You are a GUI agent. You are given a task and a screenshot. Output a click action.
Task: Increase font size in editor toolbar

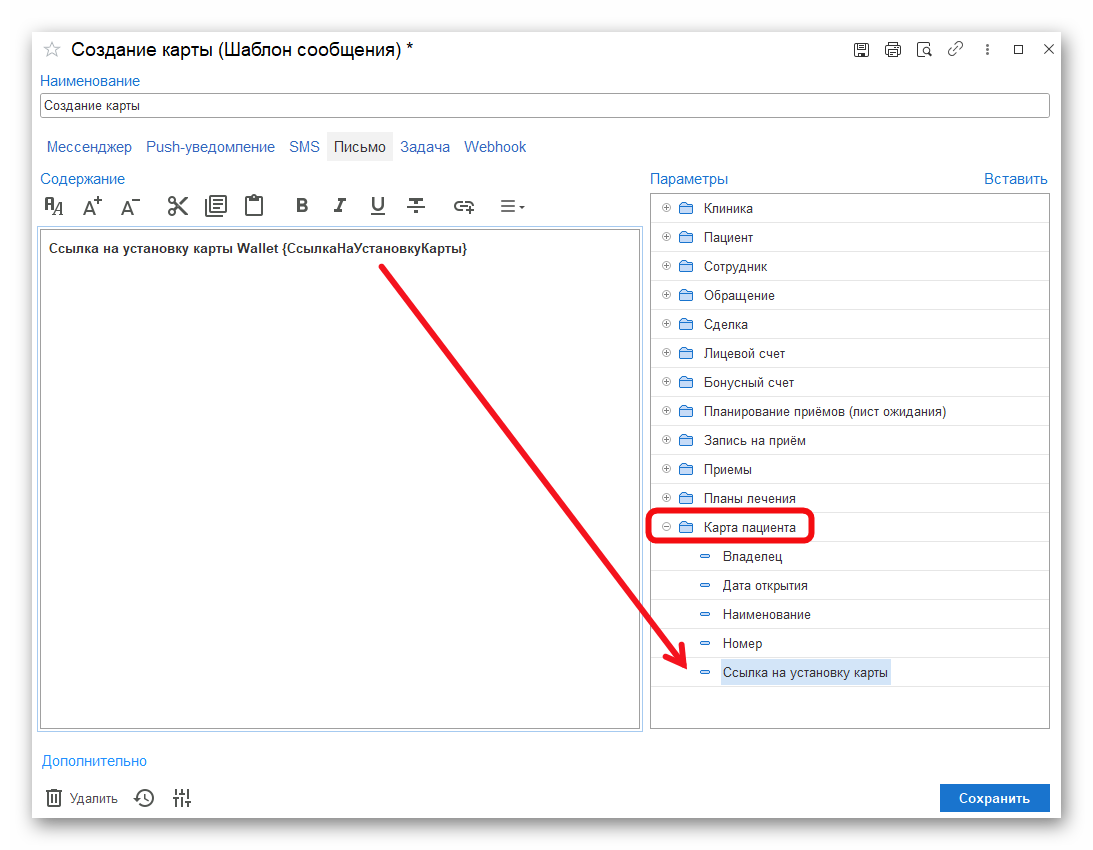(x=92, y=206)
